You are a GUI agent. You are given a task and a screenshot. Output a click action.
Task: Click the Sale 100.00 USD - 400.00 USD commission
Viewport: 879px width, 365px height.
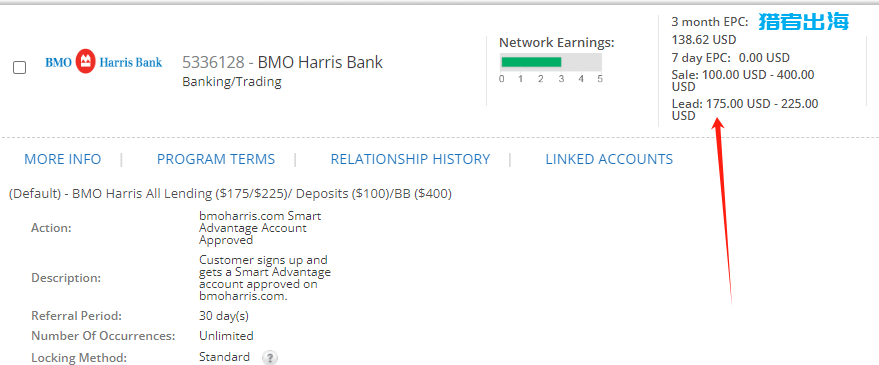[743, 81]
